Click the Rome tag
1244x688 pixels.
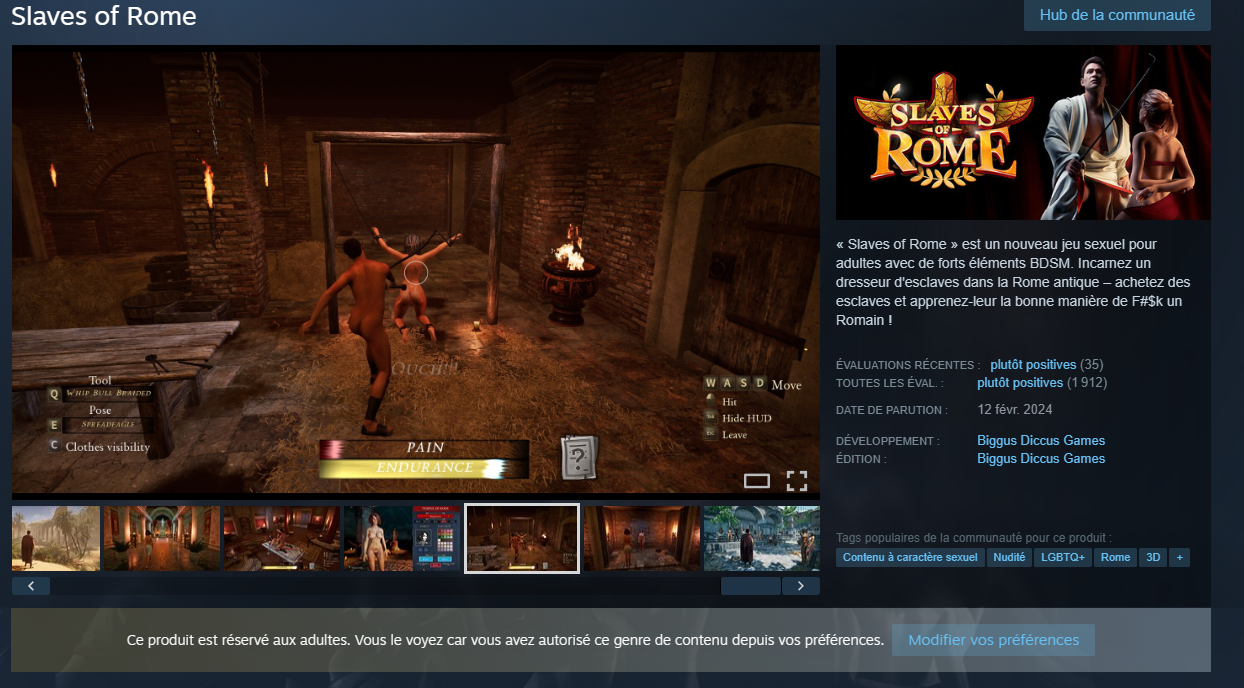pos(1116,557)
